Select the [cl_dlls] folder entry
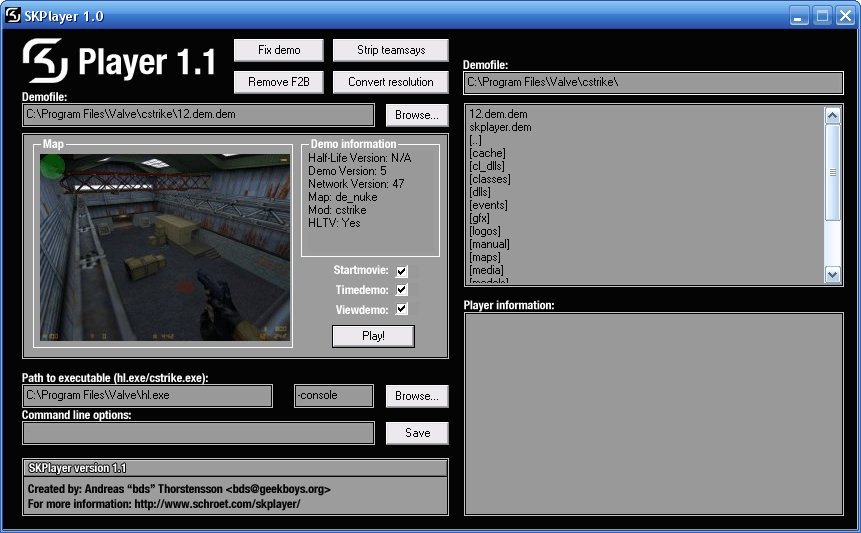The image size is (861, 533). tap(487, 166)
